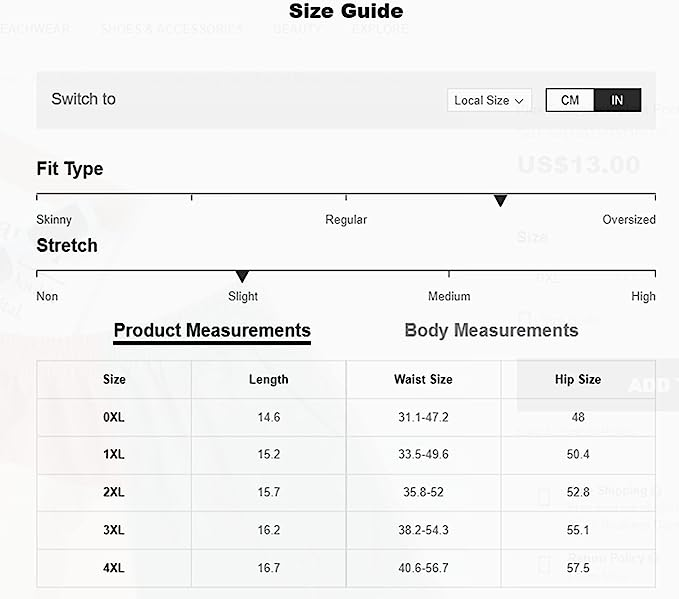Click the Size column header

click(114, 379)
